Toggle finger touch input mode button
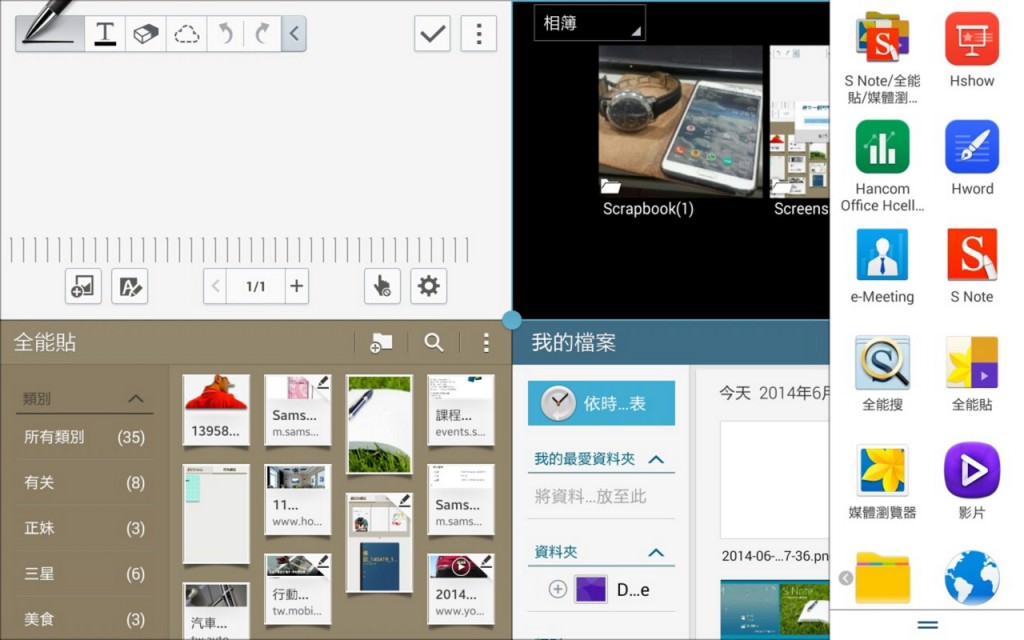1024x640 pixels. point(382,286)
